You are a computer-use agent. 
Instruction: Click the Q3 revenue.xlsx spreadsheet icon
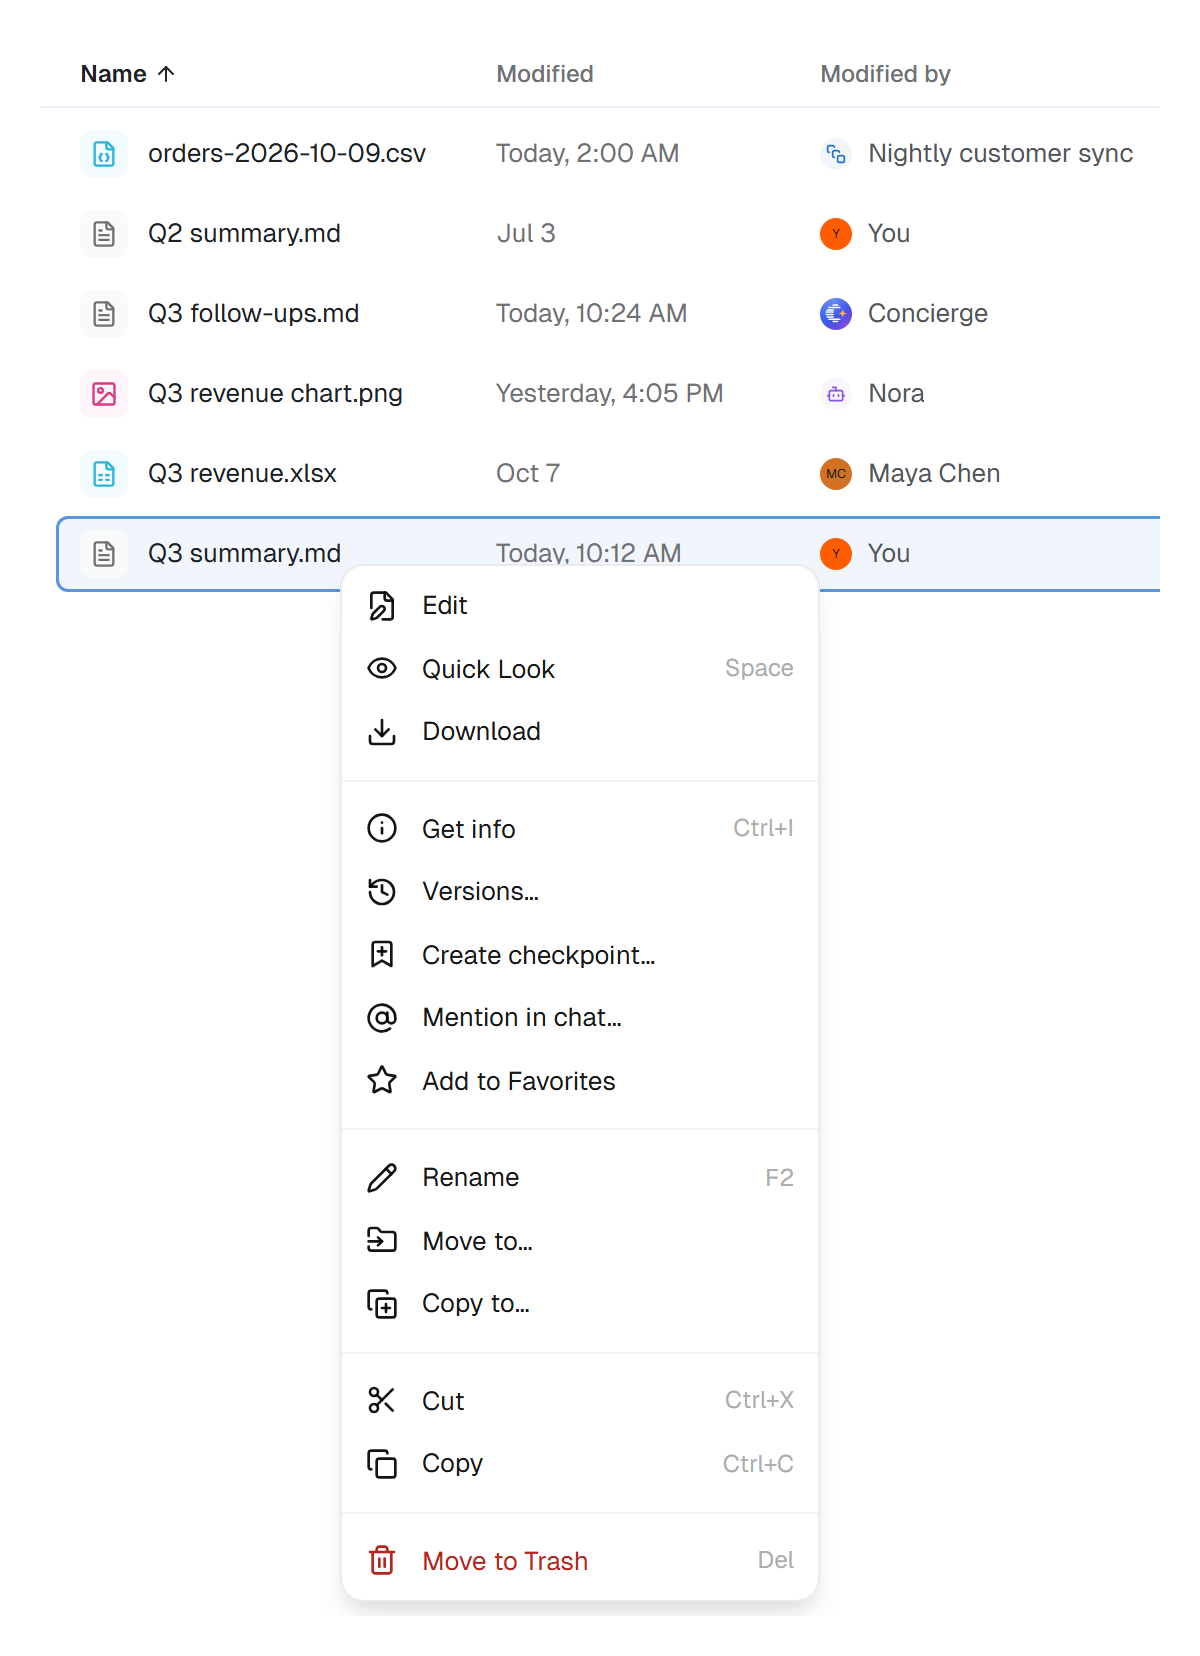(x=104, y=474)
